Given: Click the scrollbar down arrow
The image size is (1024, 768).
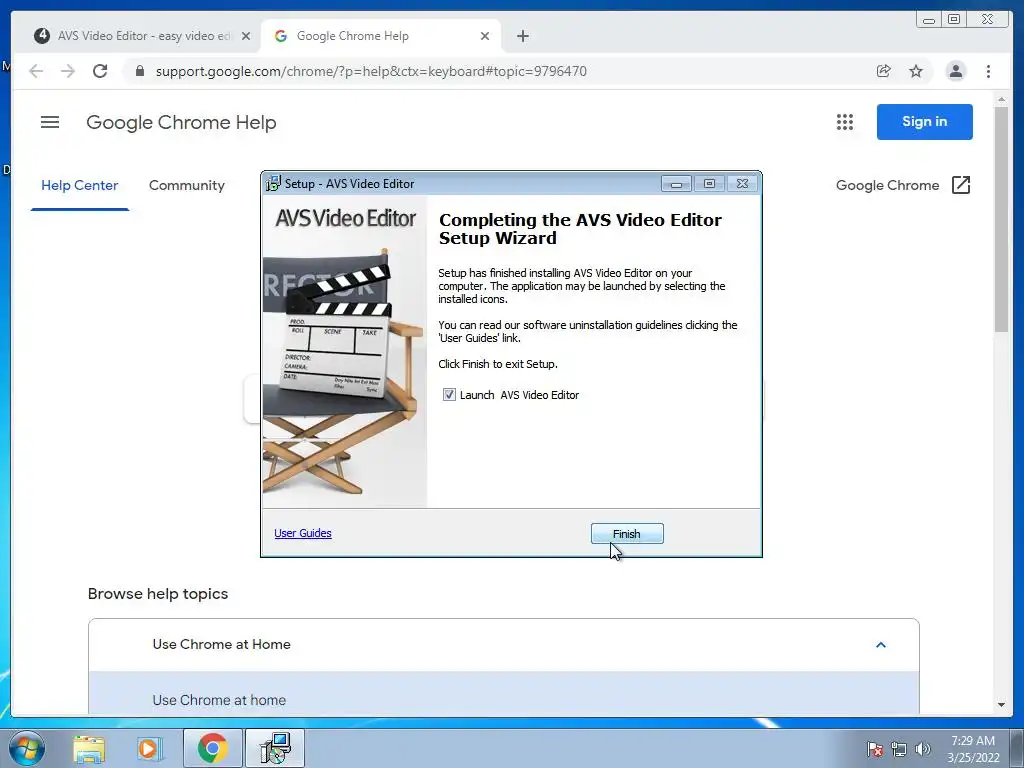Looking at the screenshot, I should coord(1001,705).
